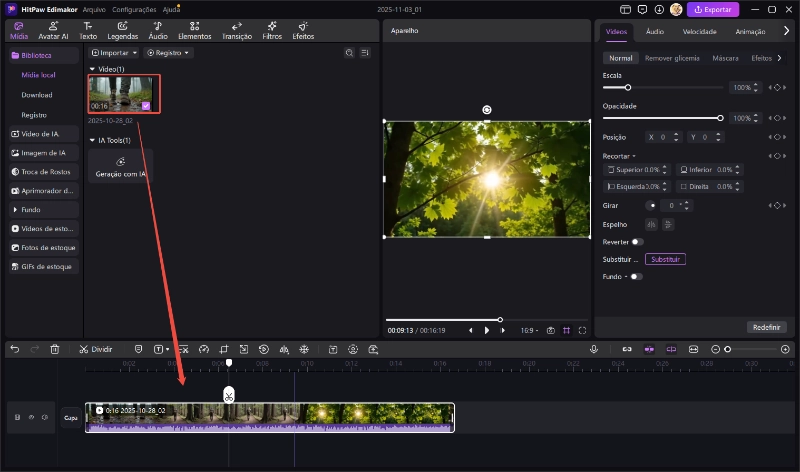Delete the clip with the trash icon
The image size is (800, 472).
point(55,350)
